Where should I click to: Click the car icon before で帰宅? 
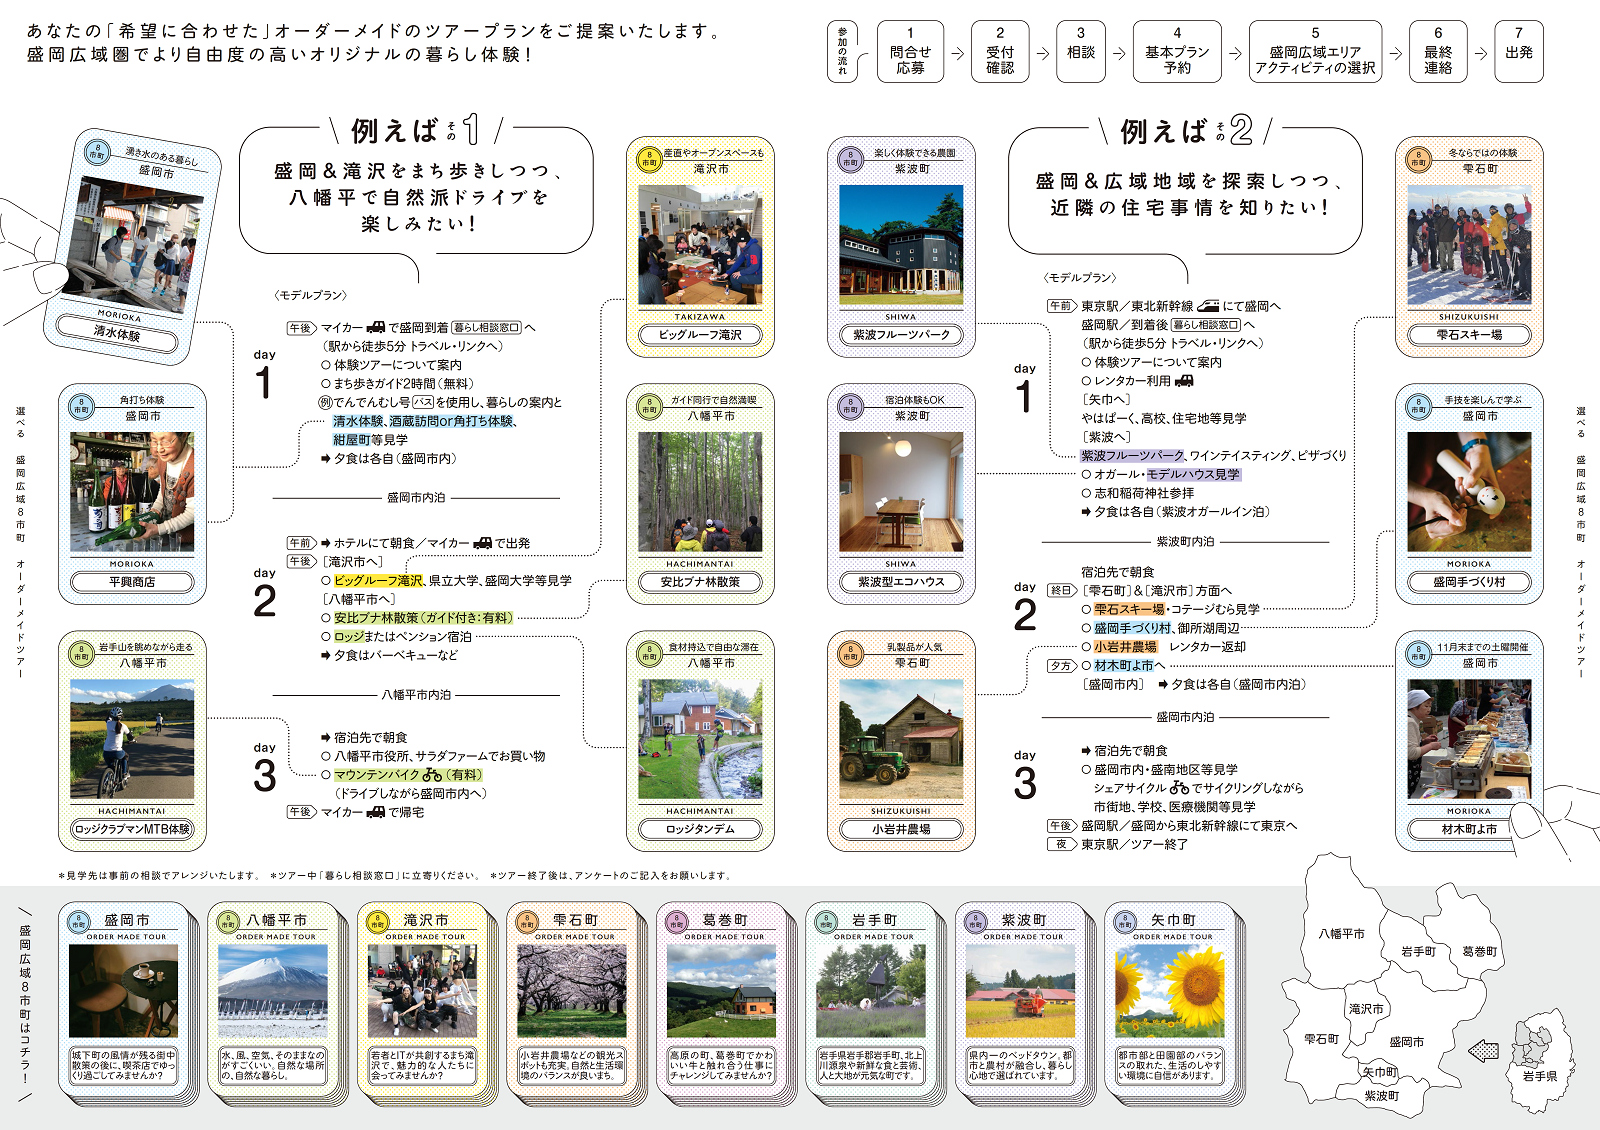click(x=375, y=812)
